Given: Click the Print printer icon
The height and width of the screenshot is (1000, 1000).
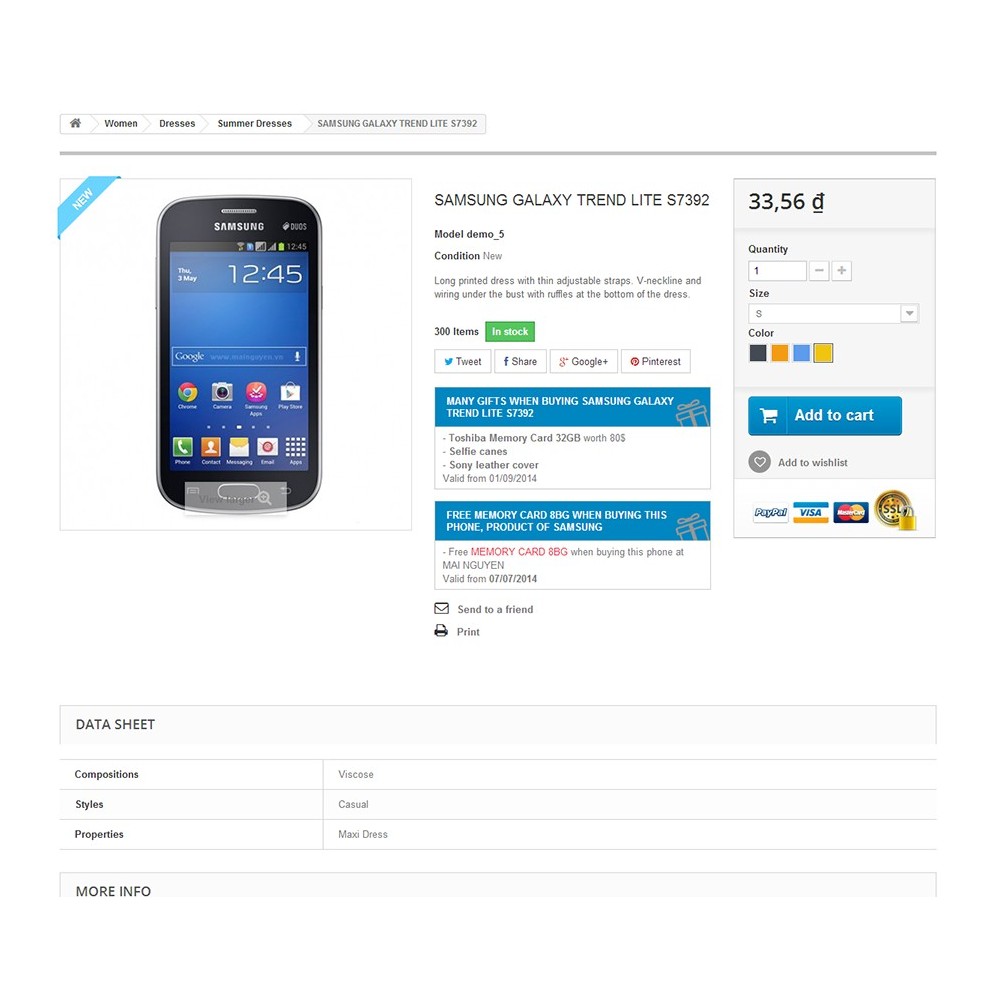Looking at the screenshot, I should click(x=441, y=631).
